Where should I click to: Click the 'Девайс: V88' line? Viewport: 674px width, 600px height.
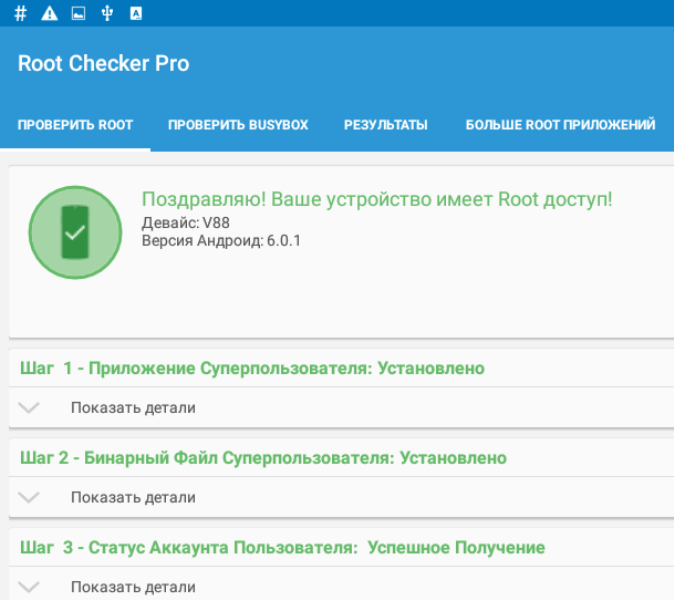(x=186, y=223)
